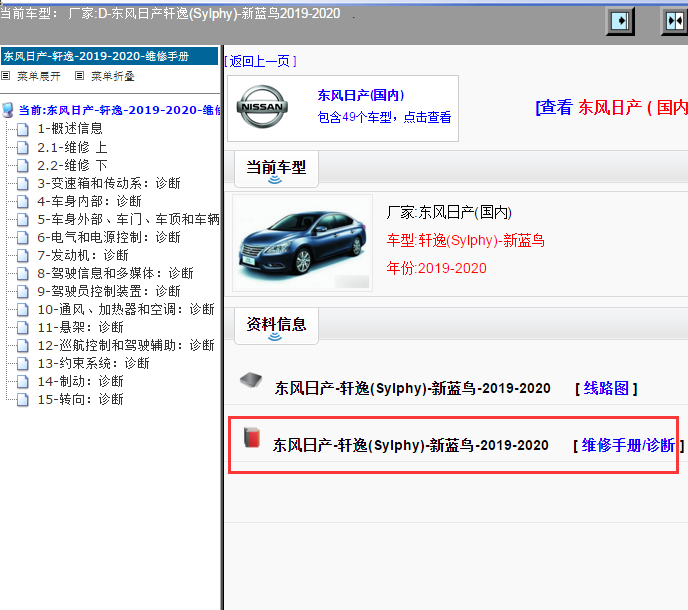This screenshot has width=688, height=610.
Task: Open the 线路图 link
Action: [x=606, y=388]
